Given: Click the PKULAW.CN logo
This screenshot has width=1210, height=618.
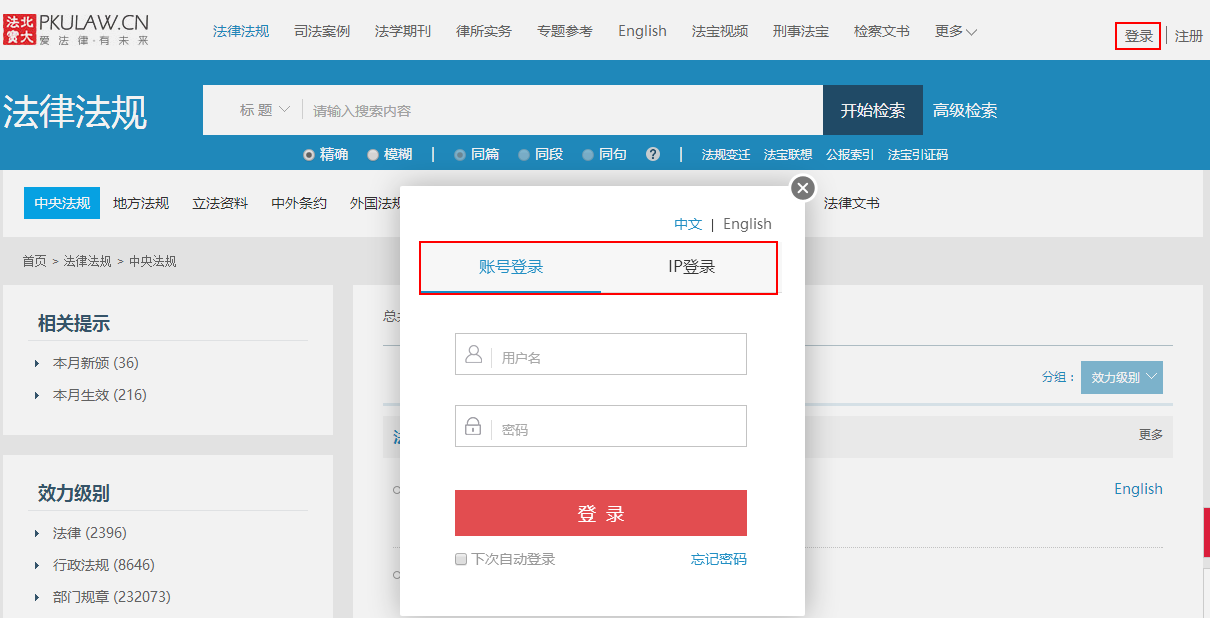Looking at the screenshot, I should click(x=76, y=30).
